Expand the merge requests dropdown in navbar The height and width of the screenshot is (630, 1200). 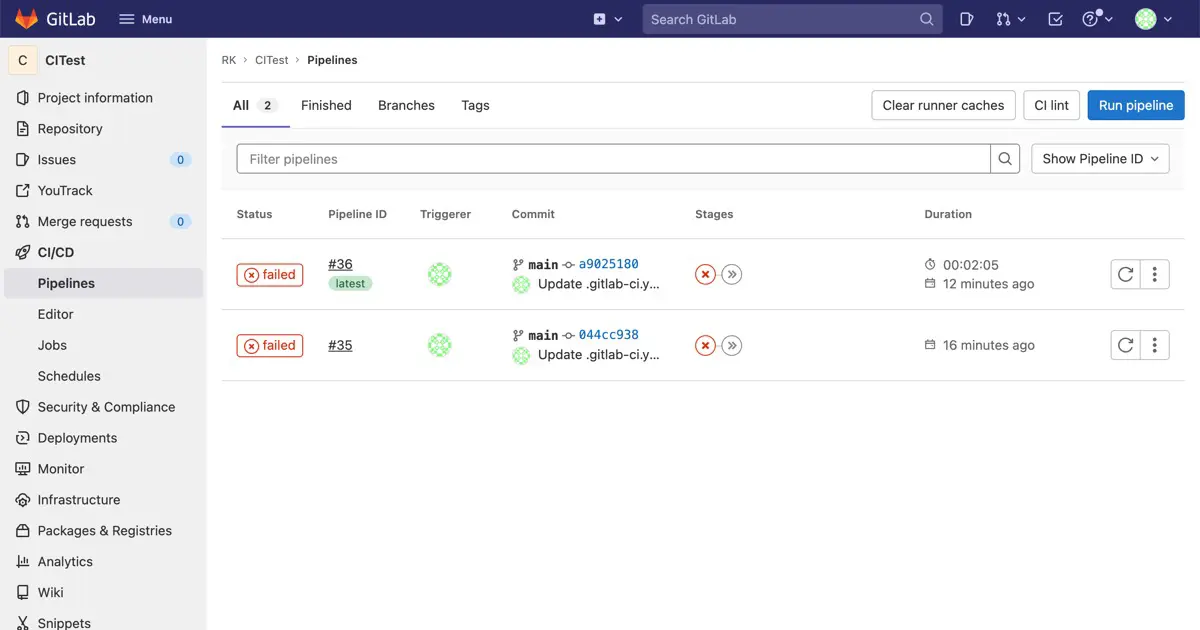coord(1011,19)
